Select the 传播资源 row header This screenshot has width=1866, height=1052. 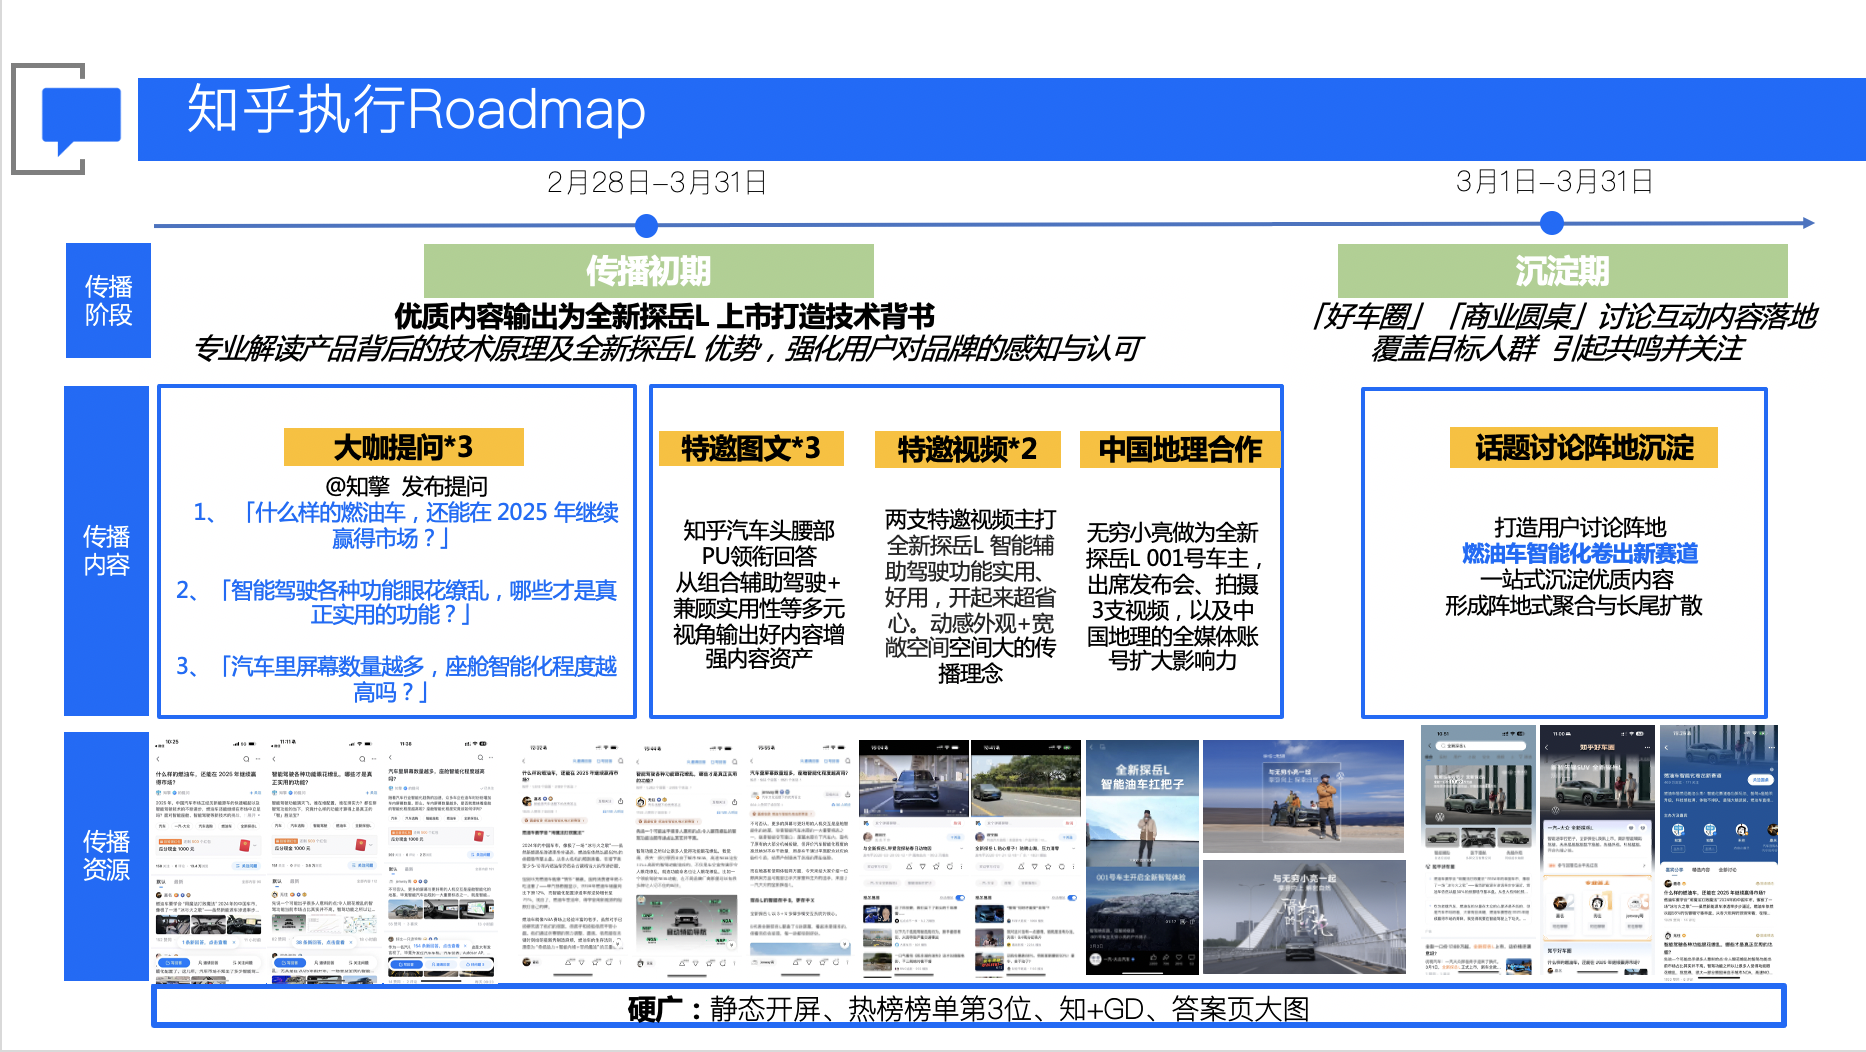coord(106,855)
